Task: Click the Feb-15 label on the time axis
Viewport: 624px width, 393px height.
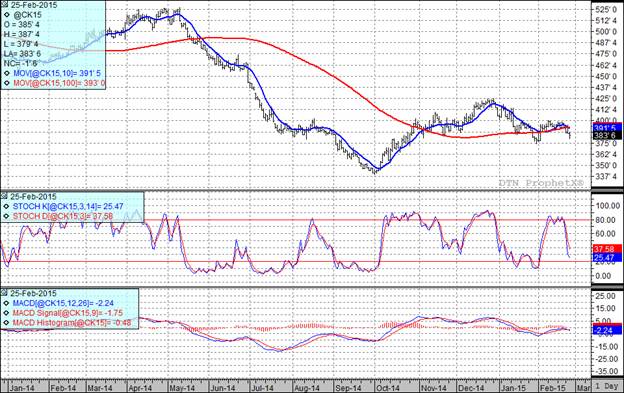Action: click(x=554, y=388)
